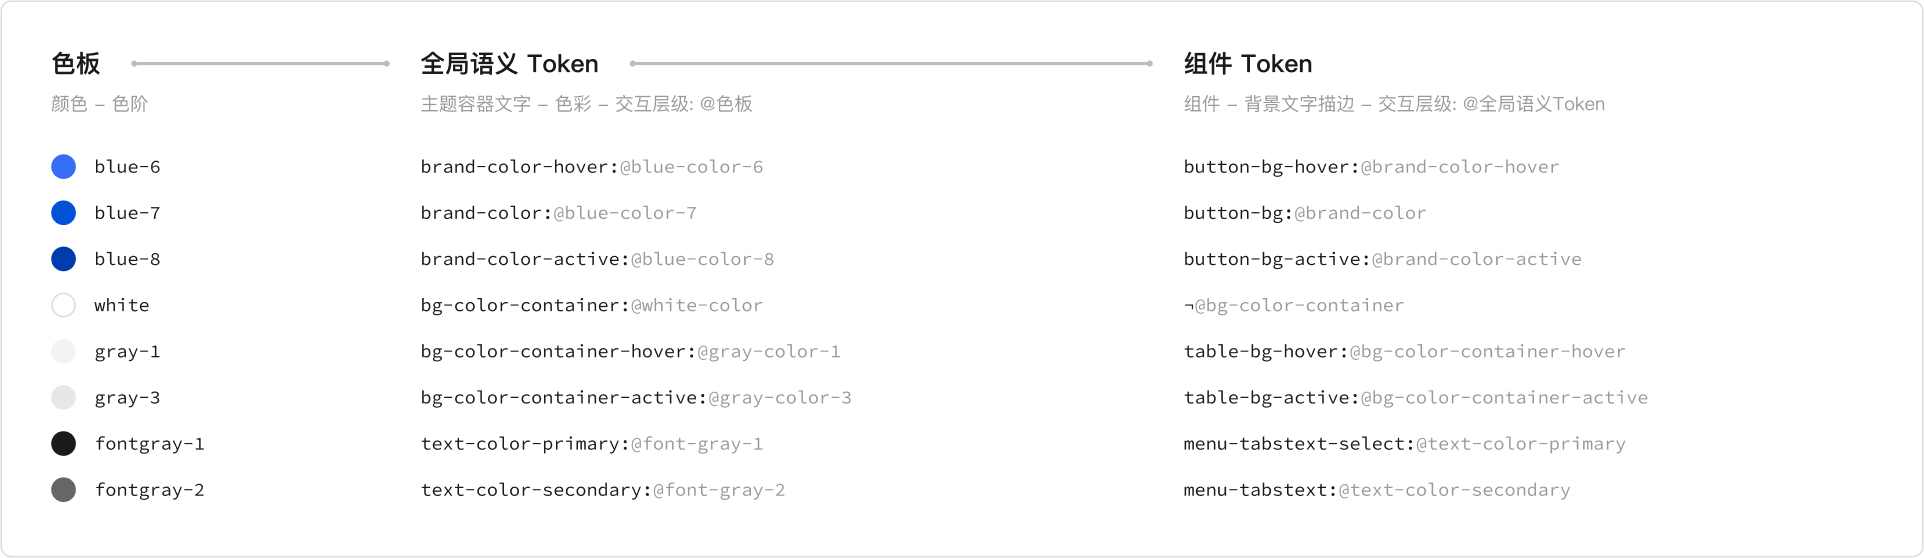
Task: Pick the dark blue-8 swatch
Action: 63,259
